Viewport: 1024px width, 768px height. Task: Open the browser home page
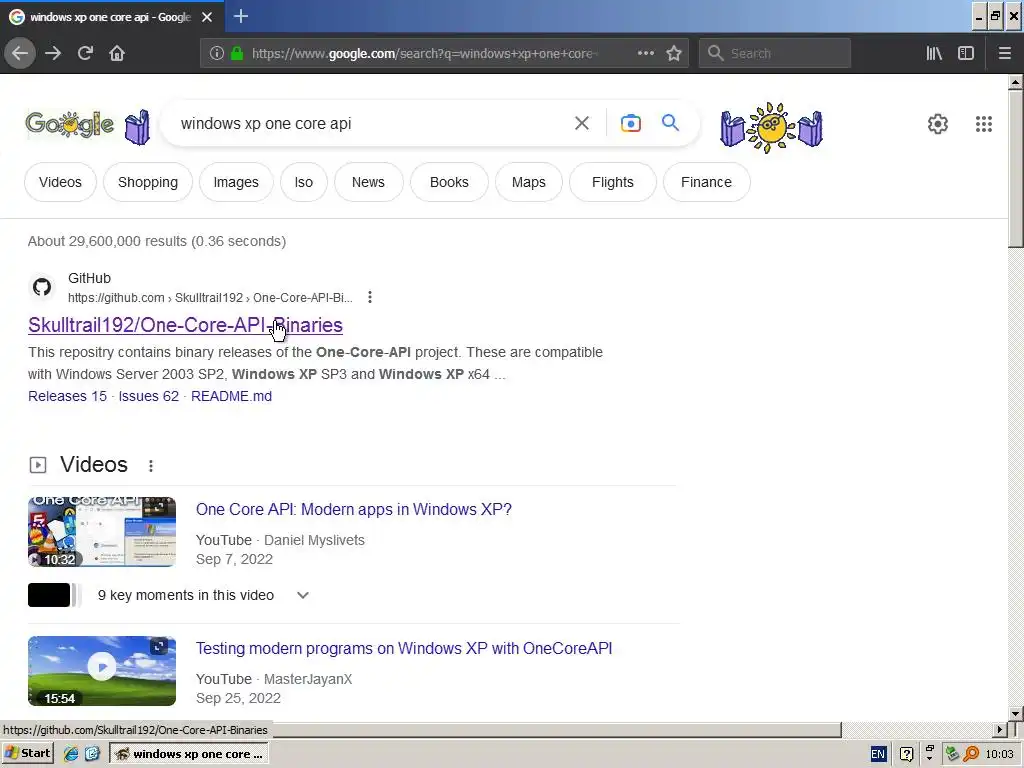(x=117, y=53)
